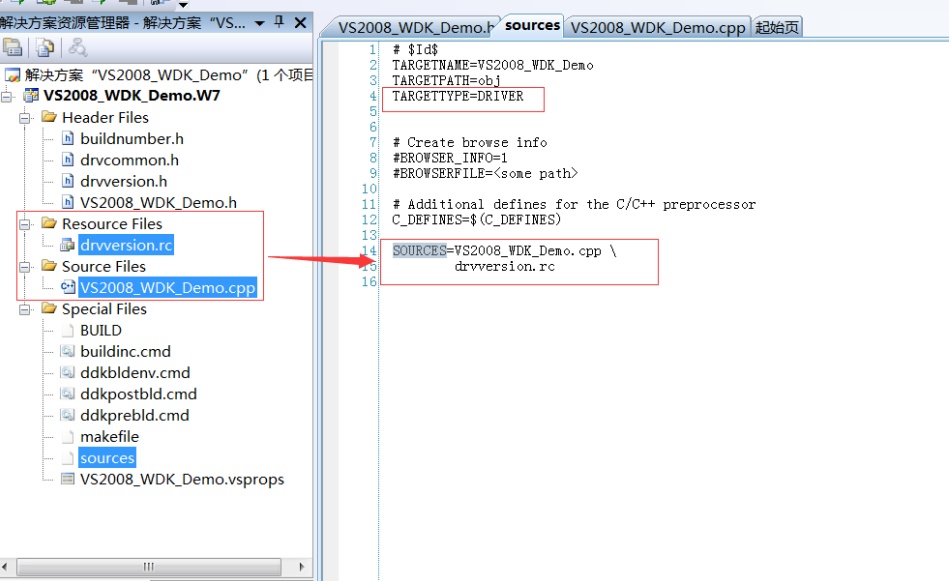Screen dimensions: 951x581
Task: Click the drvcommon.h file icon
Action: click(x=68, y=160)
